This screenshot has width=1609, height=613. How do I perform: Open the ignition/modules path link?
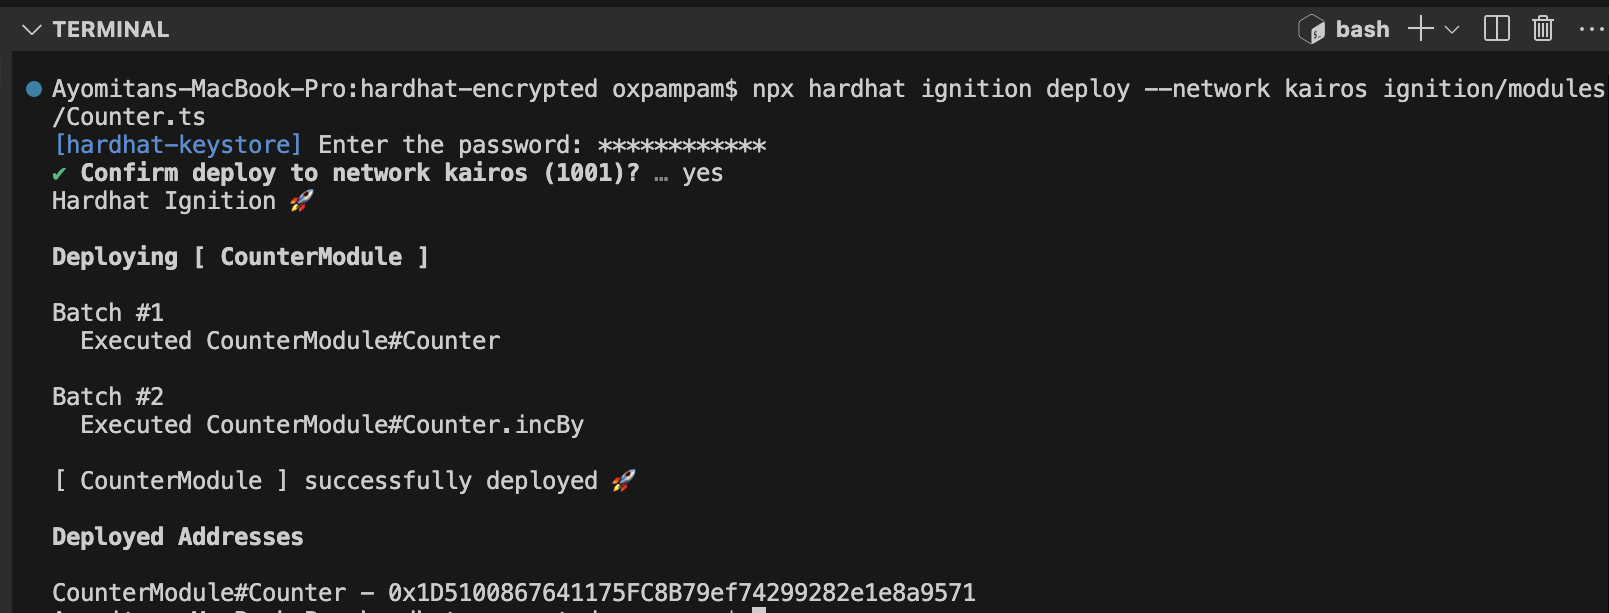coord(1494,89)
